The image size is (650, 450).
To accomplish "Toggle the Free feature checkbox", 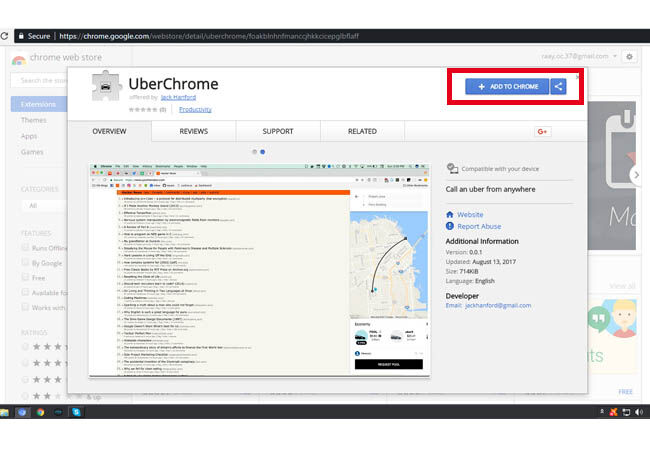I will [x=25, y=277].
